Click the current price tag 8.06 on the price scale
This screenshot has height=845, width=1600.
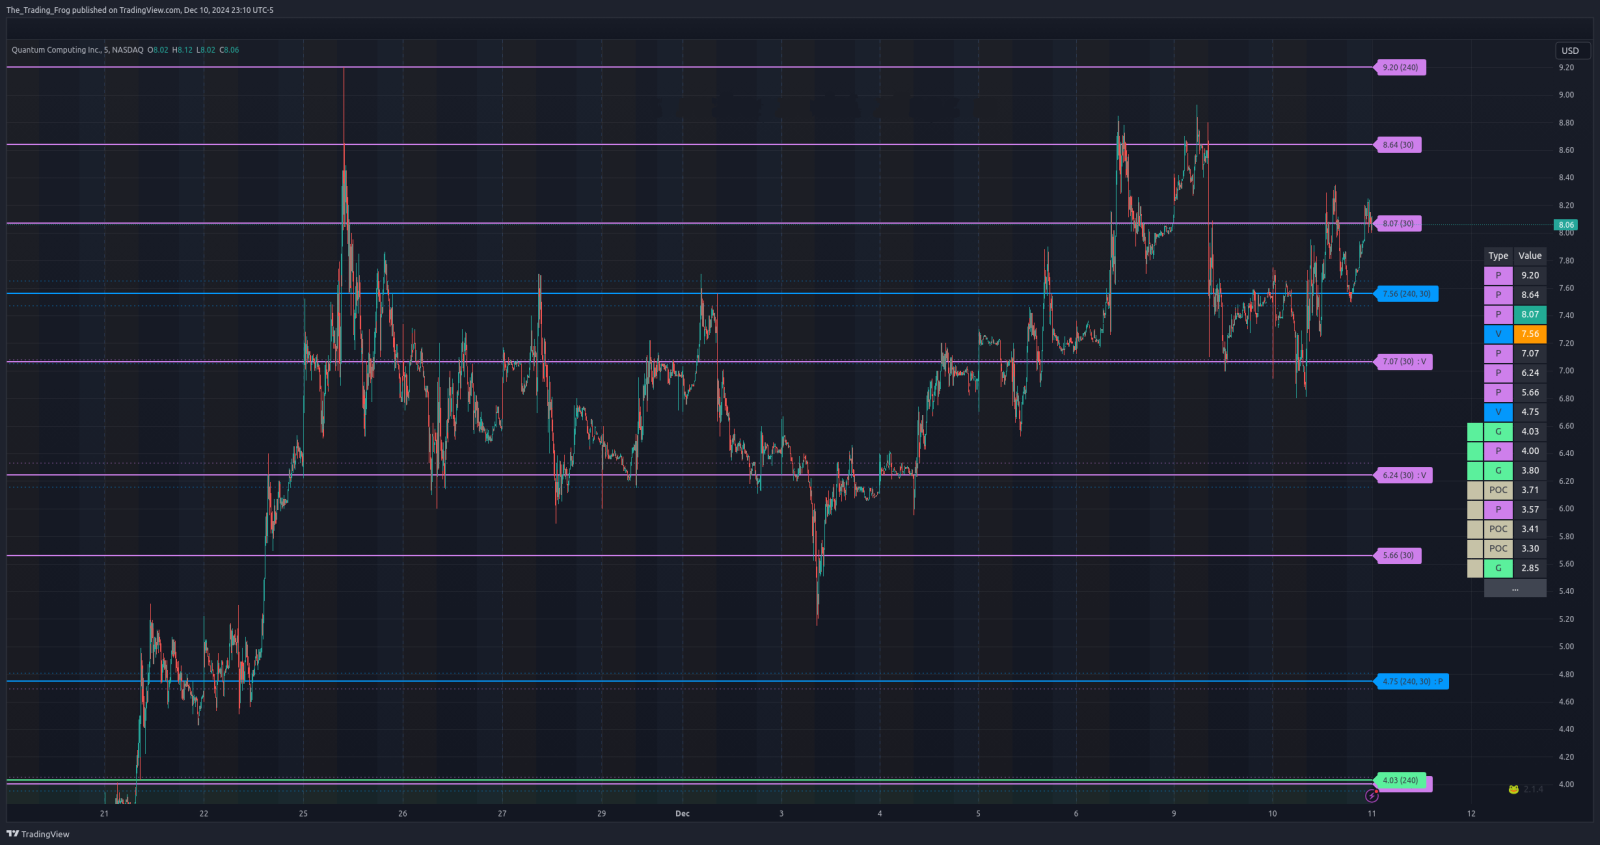[1566, 225]
